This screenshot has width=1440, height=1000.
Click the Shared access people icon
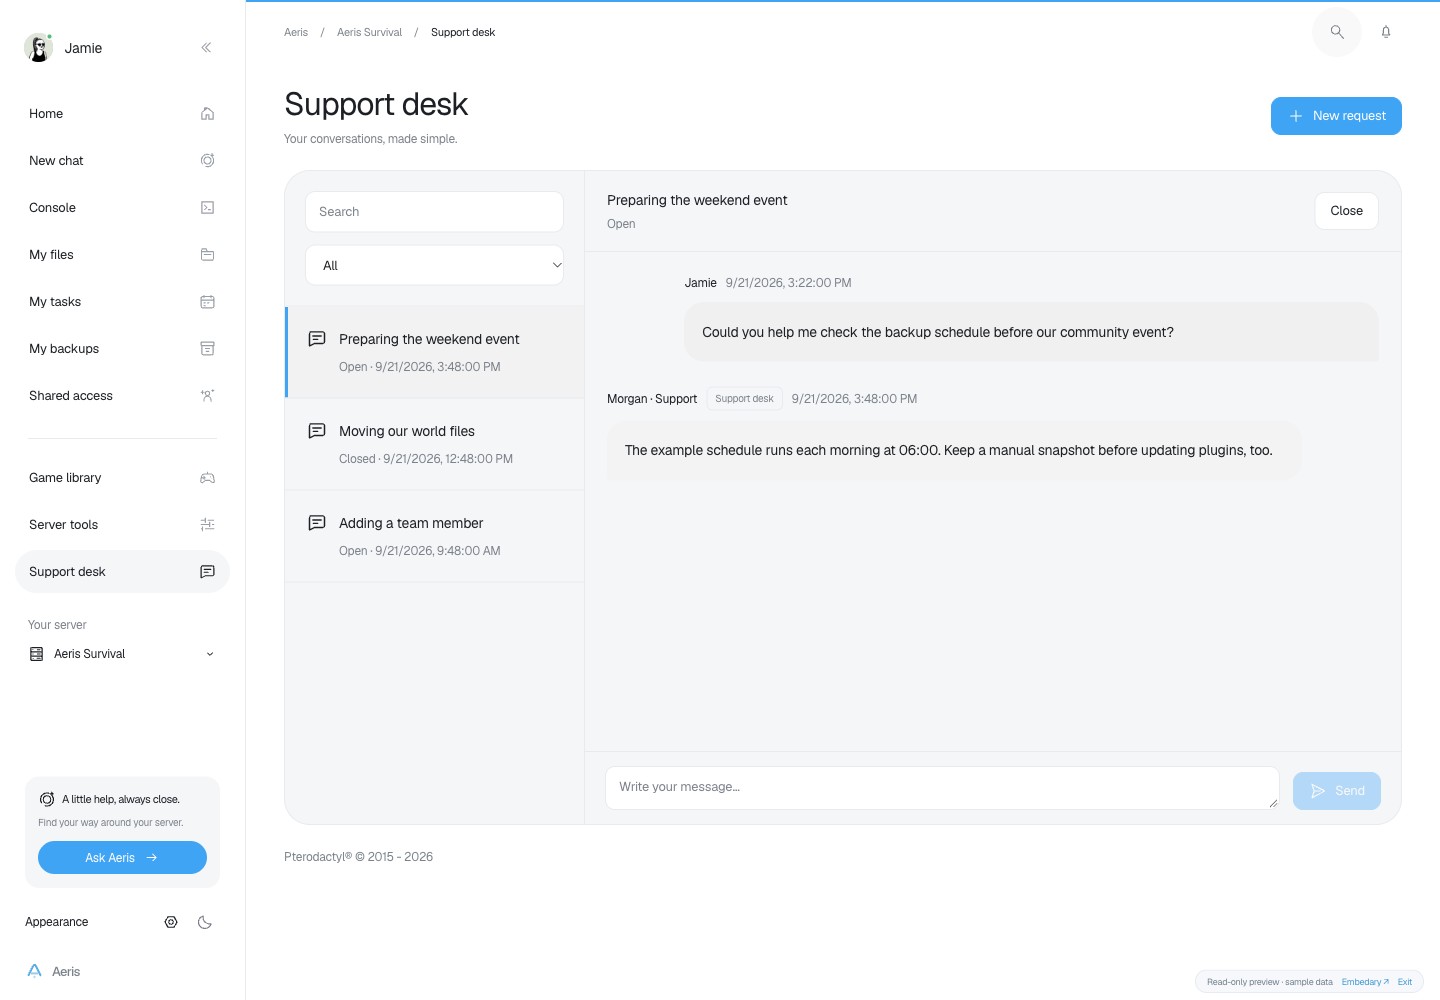207,395
